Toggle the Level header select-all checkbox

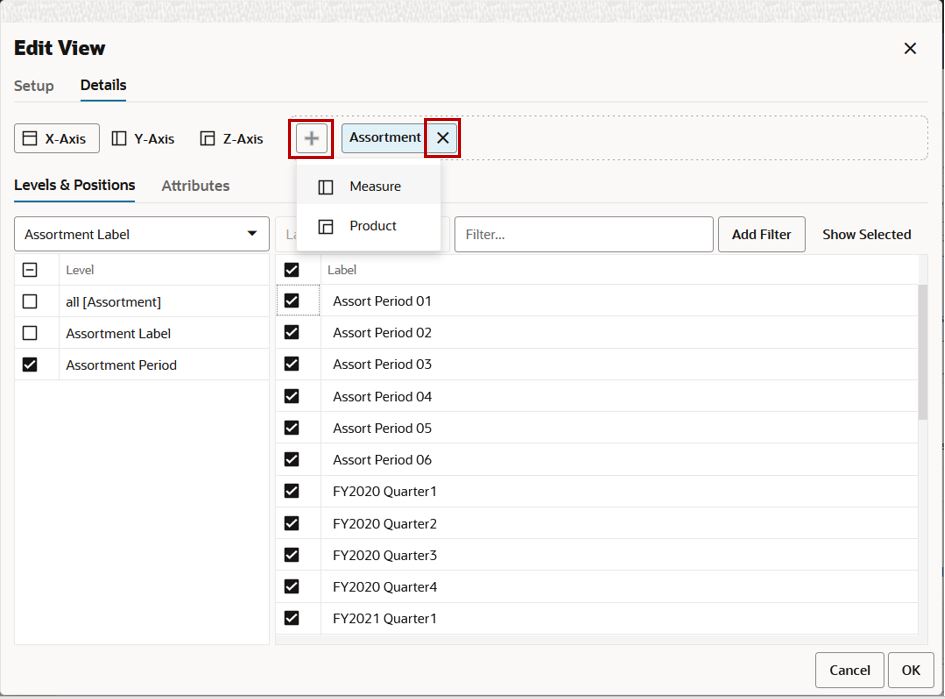click(30, 270)
